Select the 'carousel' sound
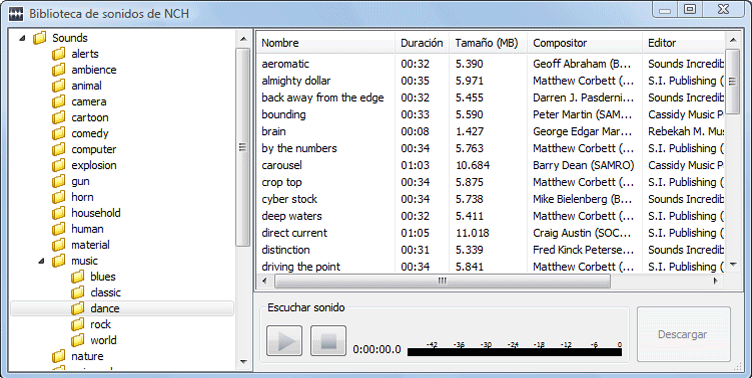The width and height of the screenshot is (752, 378). [491, 165]
